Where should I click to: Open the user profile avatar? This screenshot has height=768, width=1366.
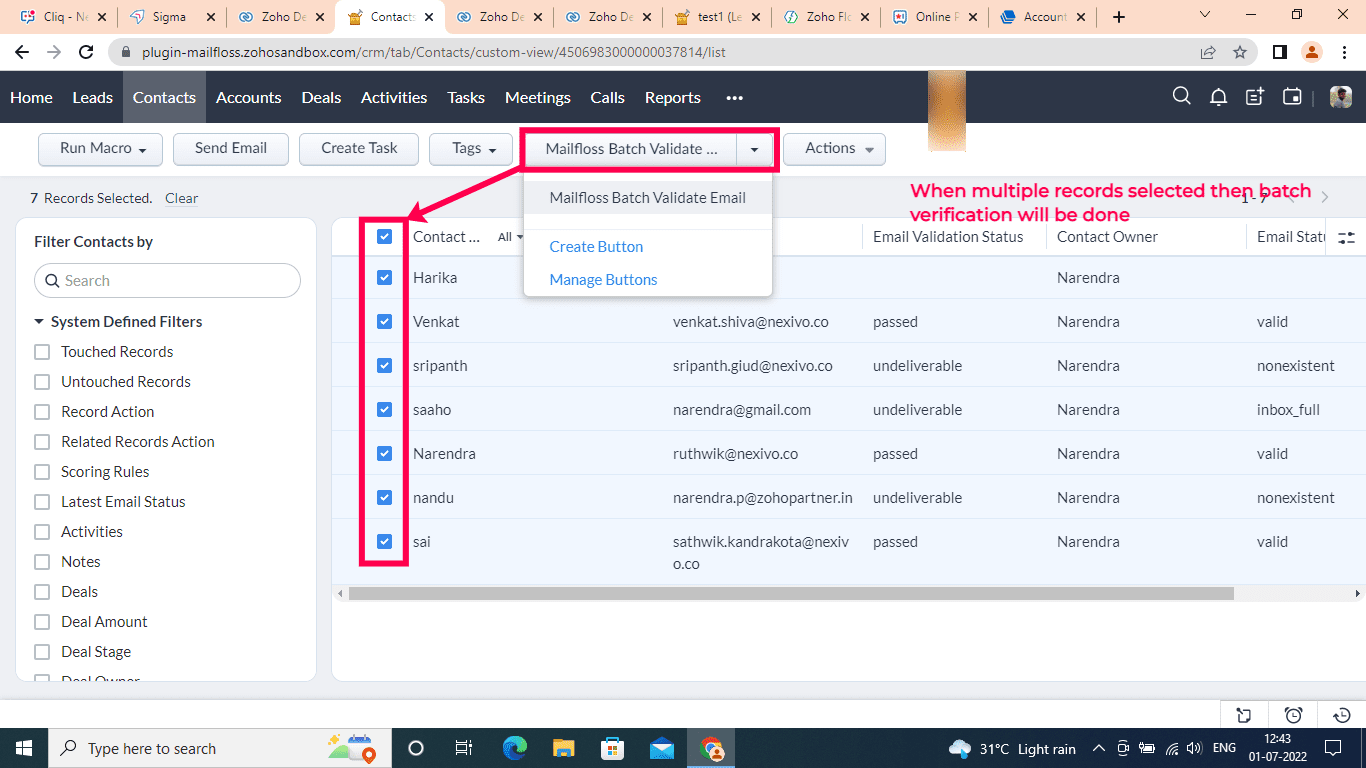(x=1340, y=97)
